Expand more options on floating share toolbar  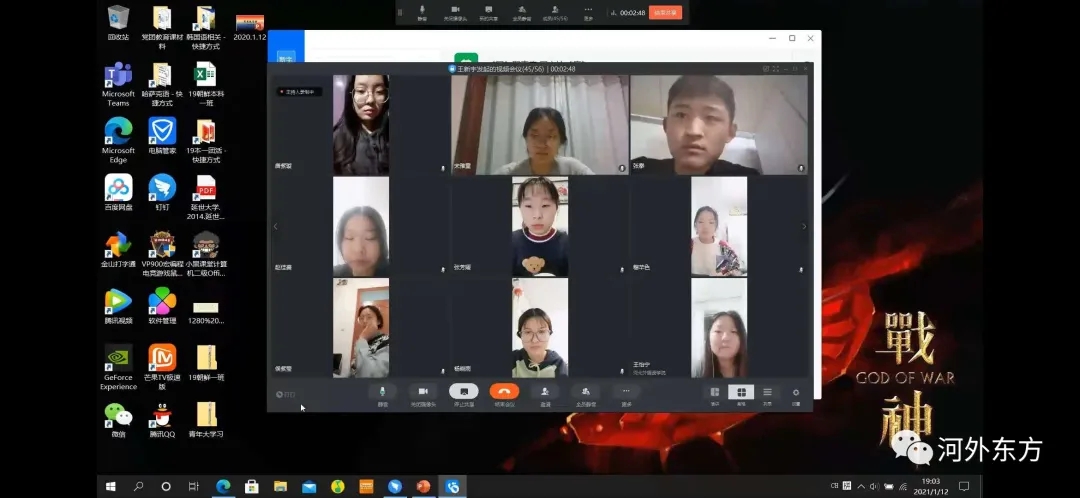click(x=588, y=12)
